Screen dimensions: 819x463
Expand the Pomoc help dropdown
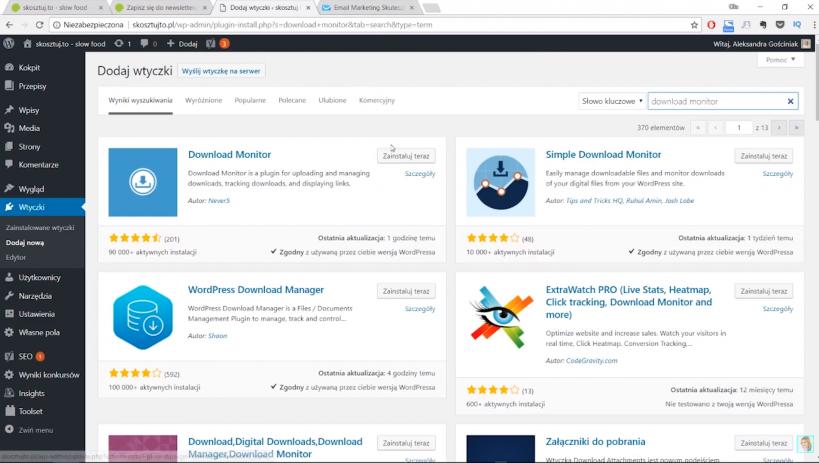click(780, 60)
